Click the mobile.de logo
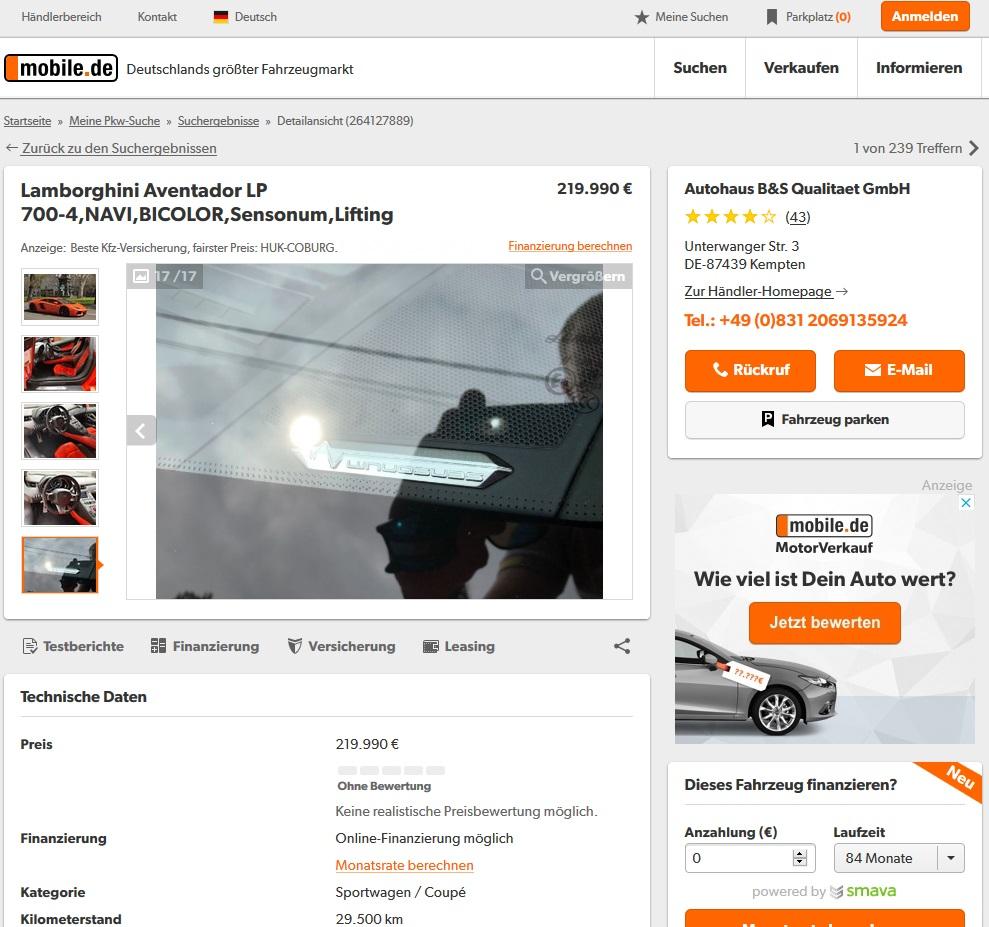Screen dimensions: 989x927 [x=61, y=68]
